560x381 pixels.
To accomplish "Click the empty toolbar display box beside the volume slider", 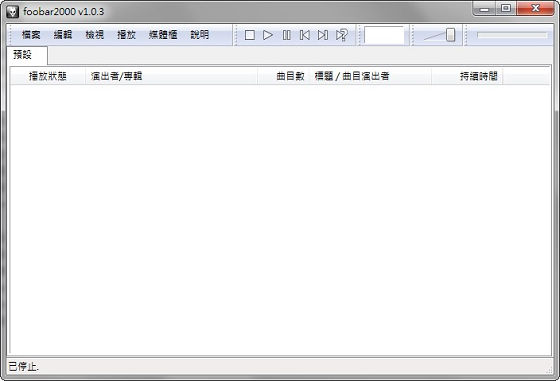I will [x=384, y=35].
